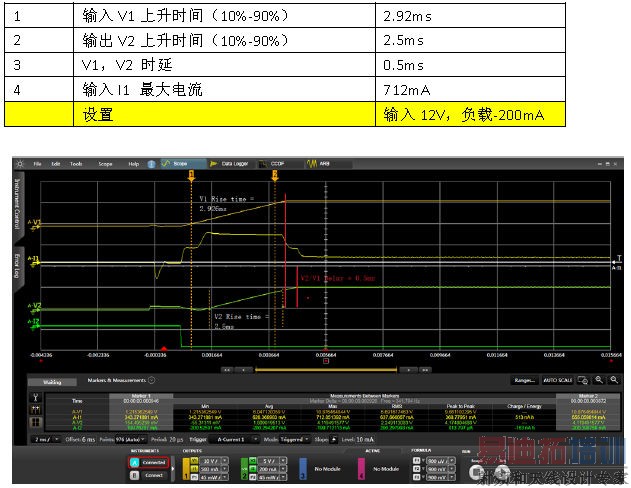
Task: Jump to the waveform end with the double-right arrow
Action: pyautogui.click(x=425, y=370)
